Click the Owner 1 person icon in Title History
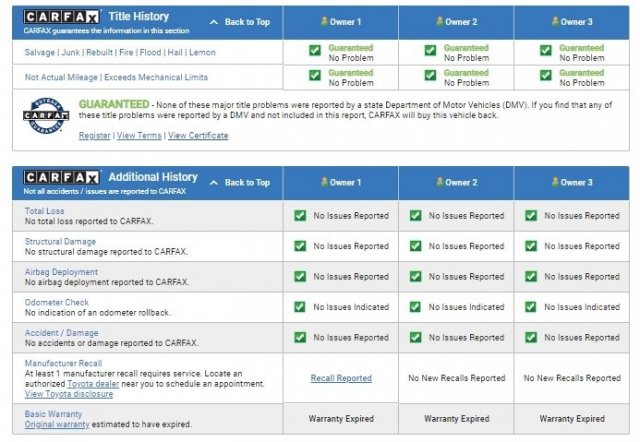This screenshot has width=640, height=442. (324, 21)
